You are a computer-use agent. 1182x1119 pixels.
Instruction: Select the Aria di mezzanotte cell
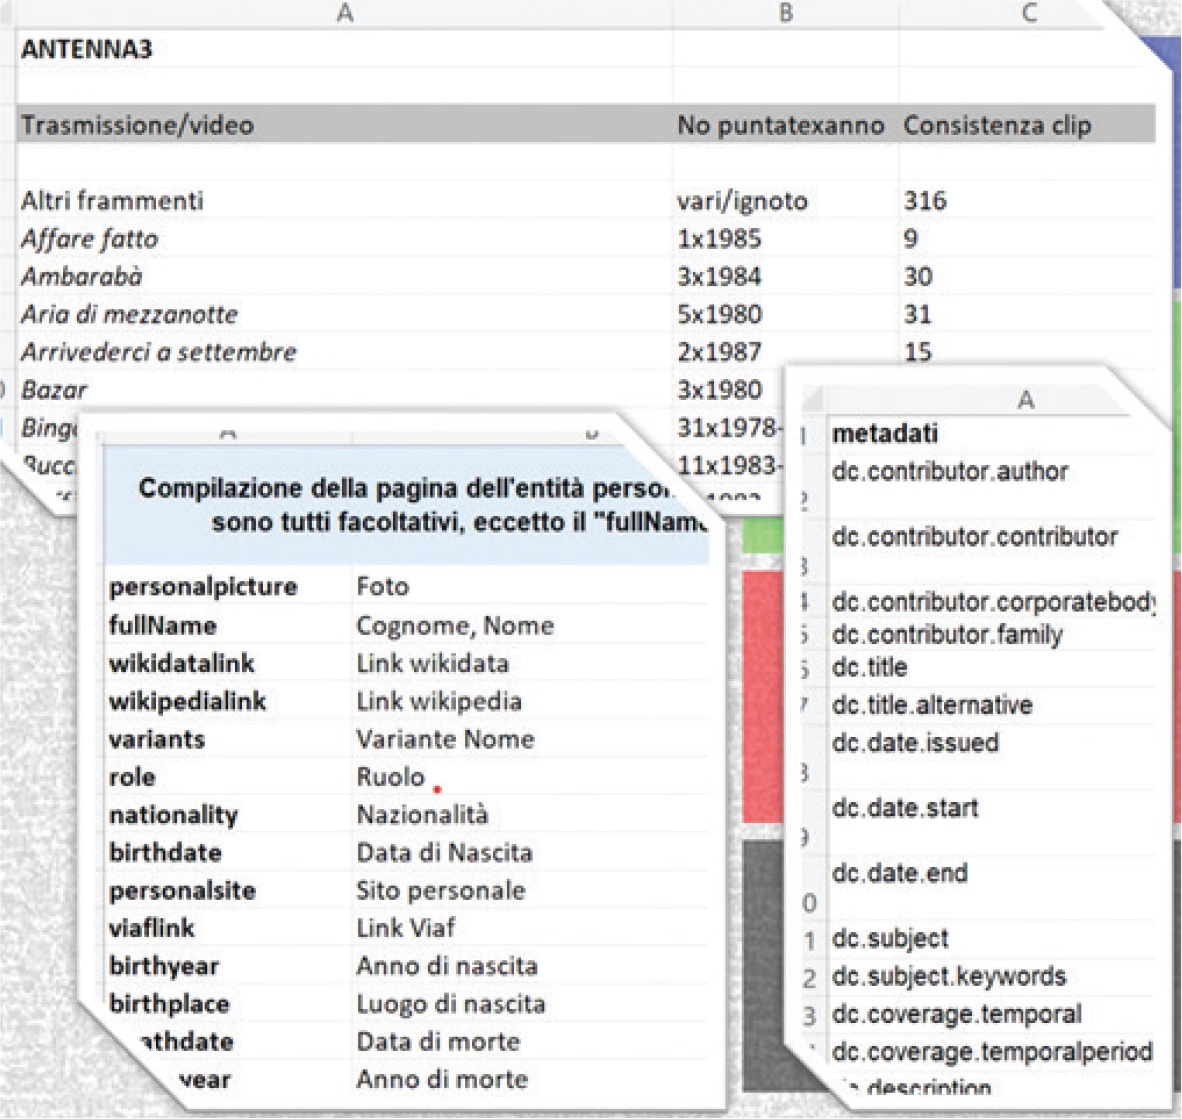(x=344, y=314)
